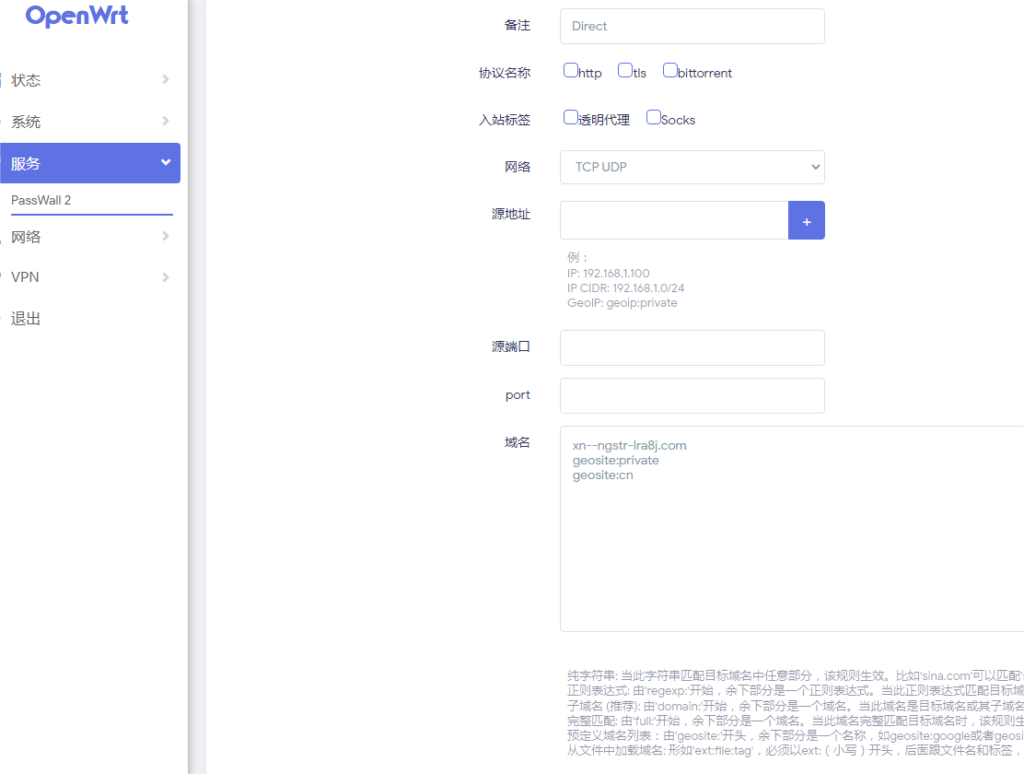The height and width of the screenshot is (774, 1024).
Task: Expand the VPN sidebar chevron
Action: click(x=165, y=277)
